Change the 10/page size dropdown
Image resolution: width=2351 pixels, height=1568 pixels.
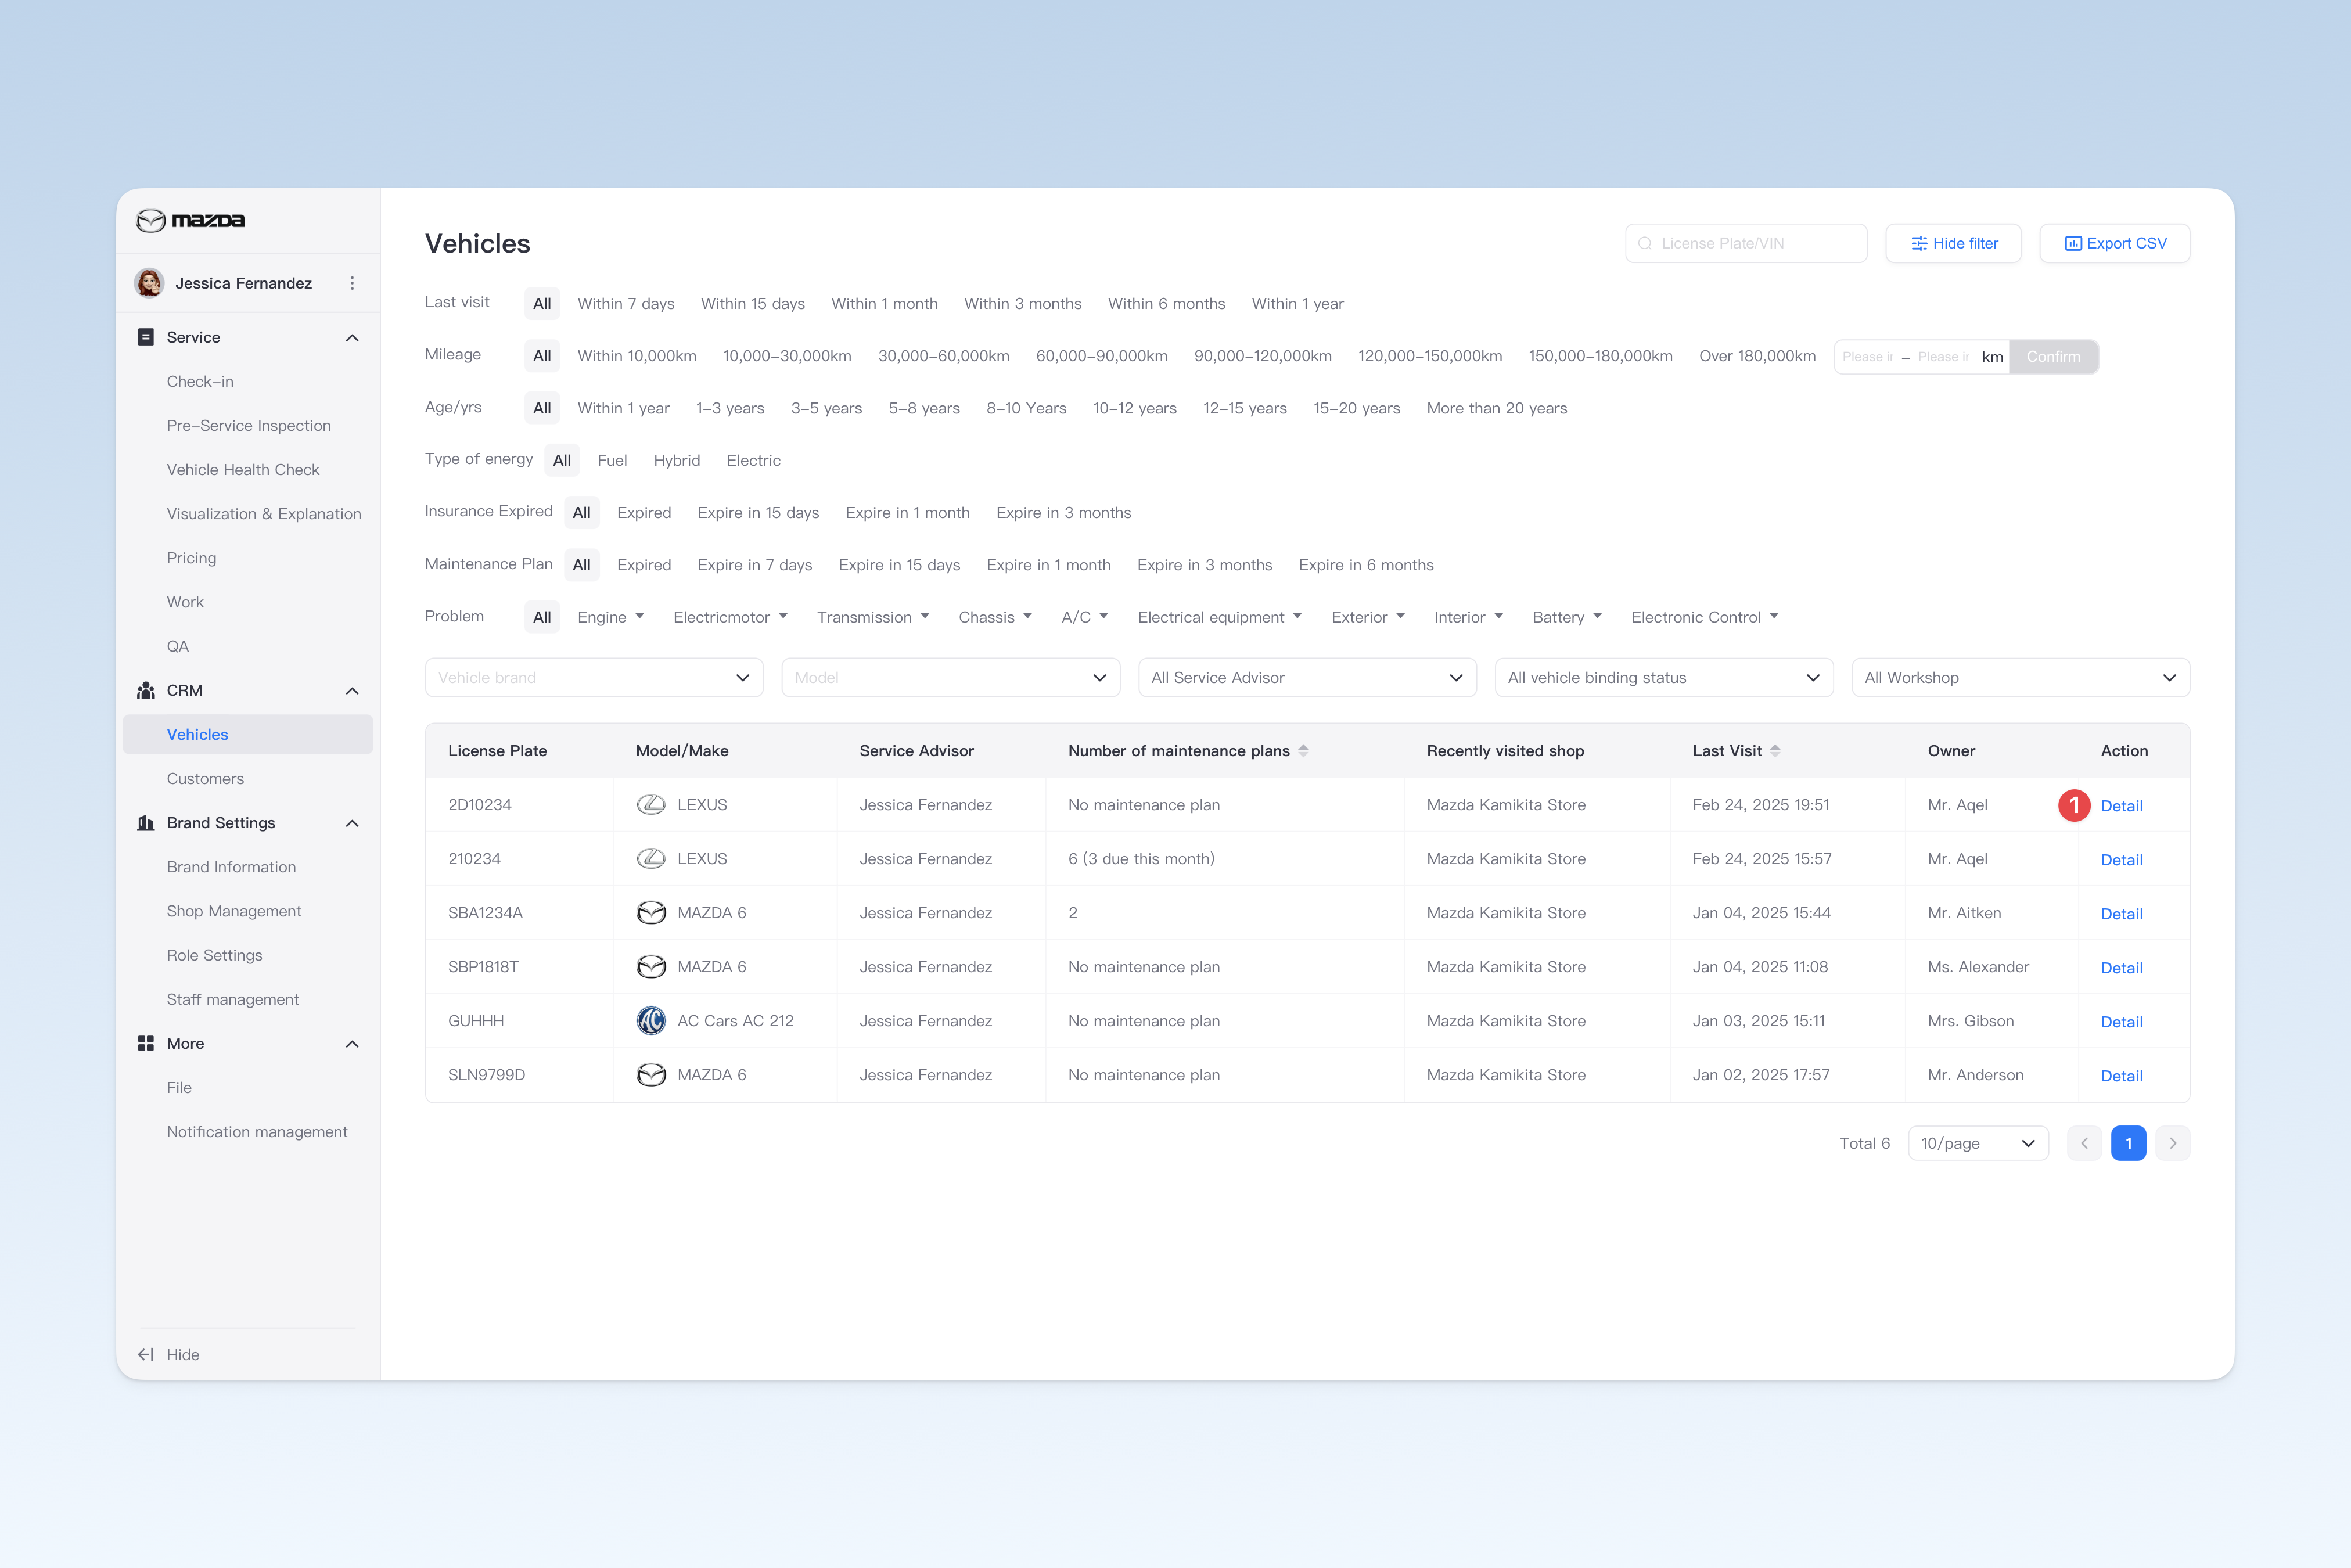click(x=1978, y=1143)
